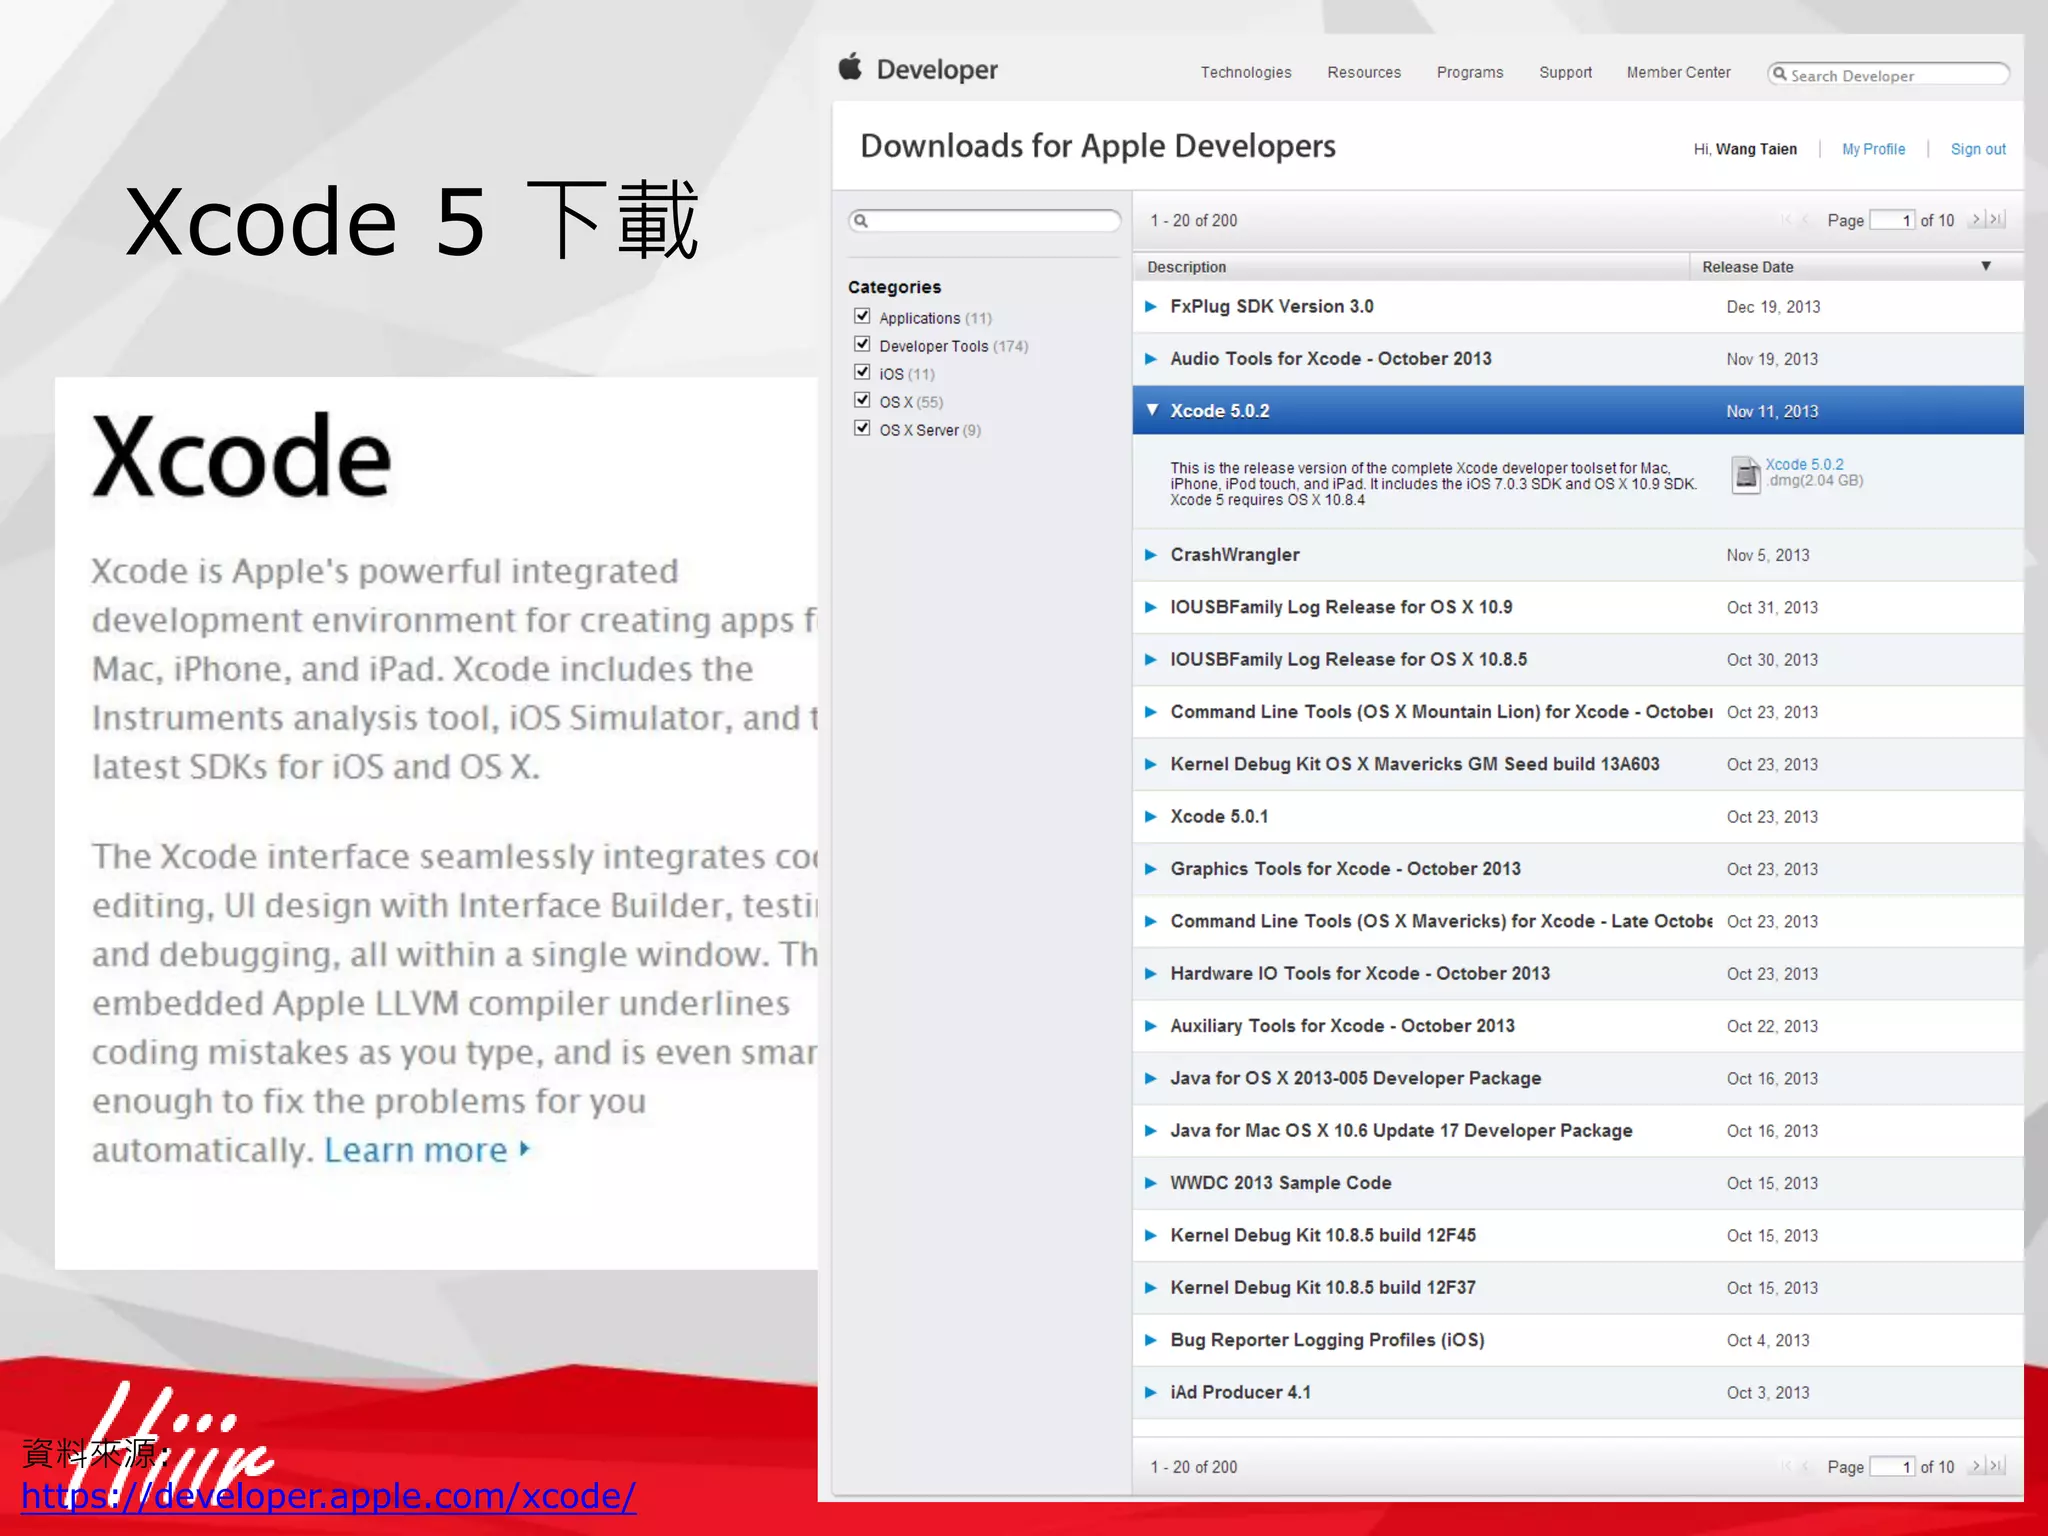Click the Apple logo in Developer header
2048x1536 pixels.
[850, 67]
